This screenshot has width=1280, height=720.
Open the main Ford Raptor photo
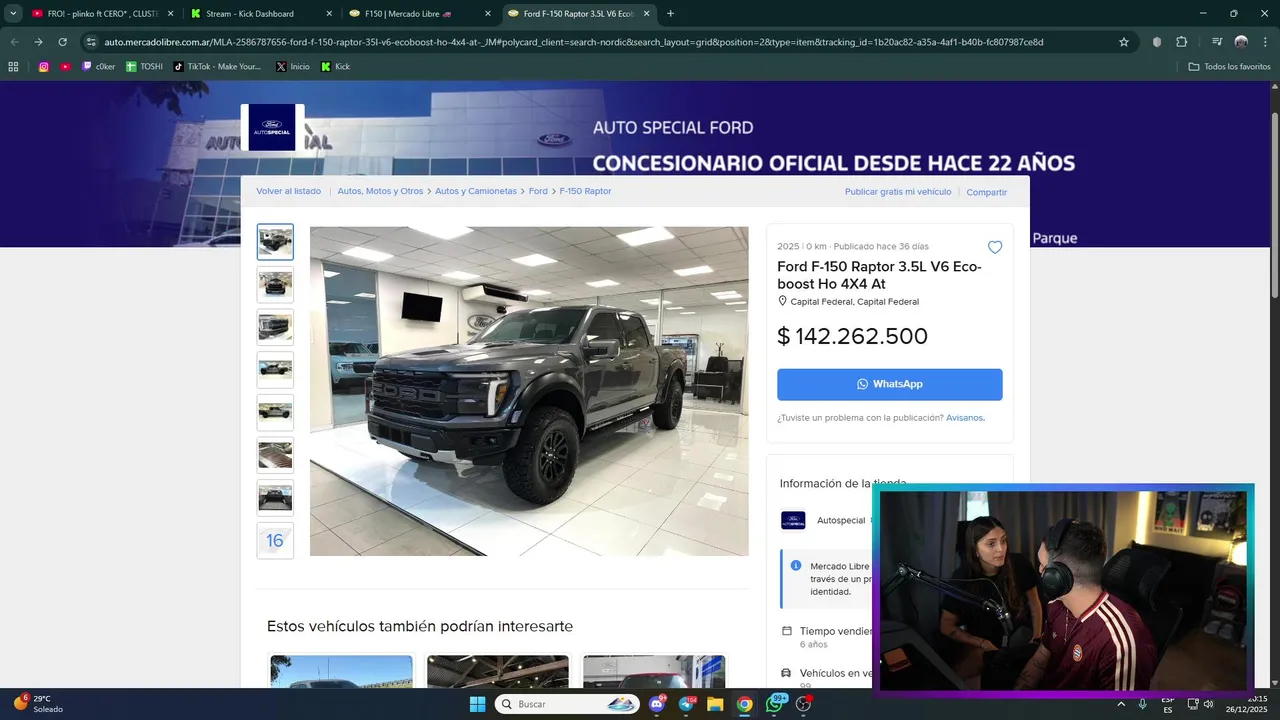(529, 391)
